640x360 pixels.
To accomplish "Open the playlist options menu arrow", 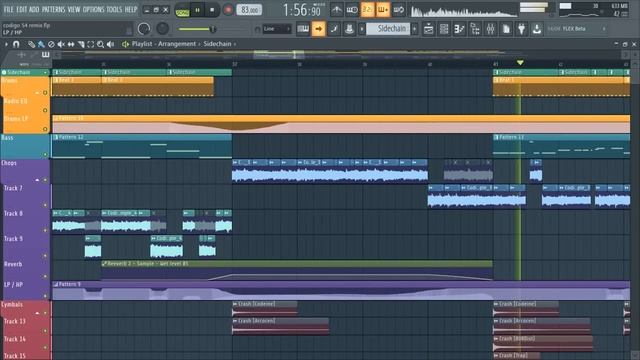I will tap(6, 44).
